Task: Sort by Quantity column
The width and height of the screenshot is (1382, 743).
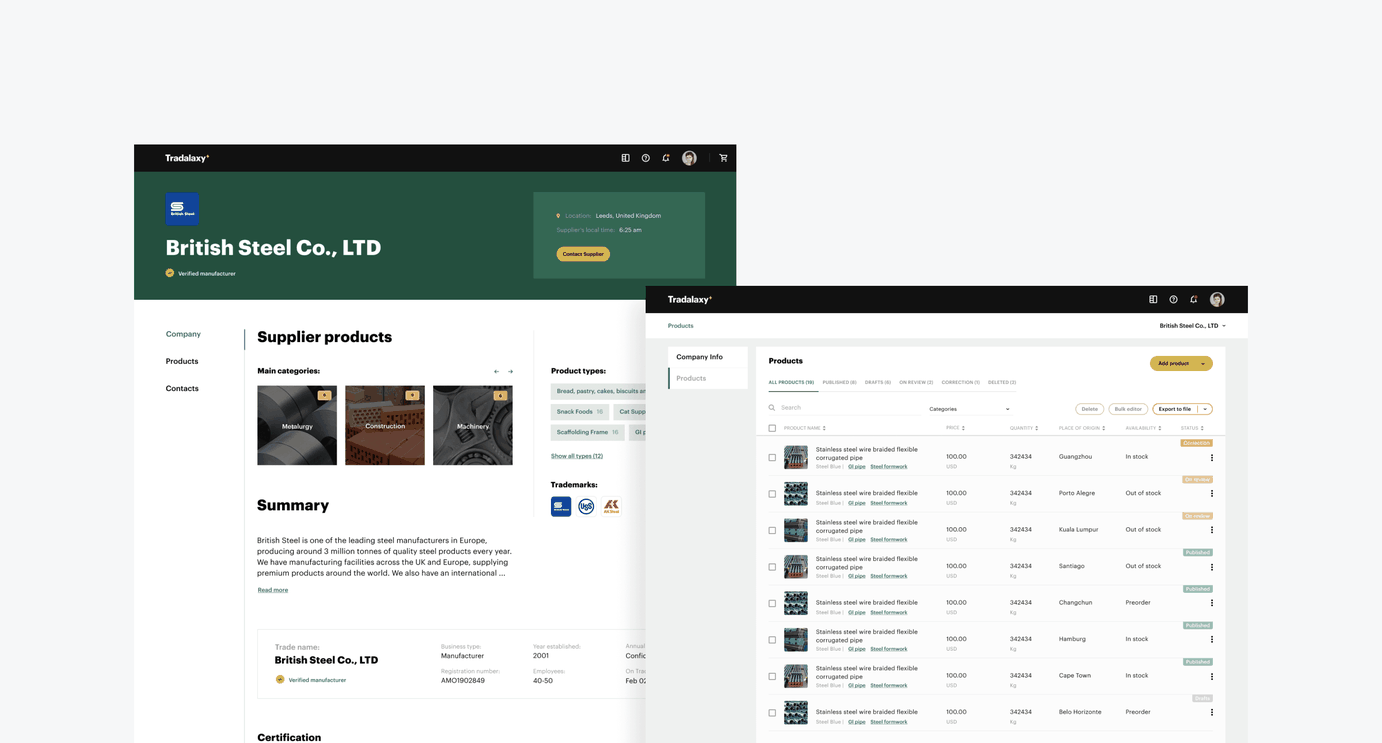Action: coord(1024,428)
